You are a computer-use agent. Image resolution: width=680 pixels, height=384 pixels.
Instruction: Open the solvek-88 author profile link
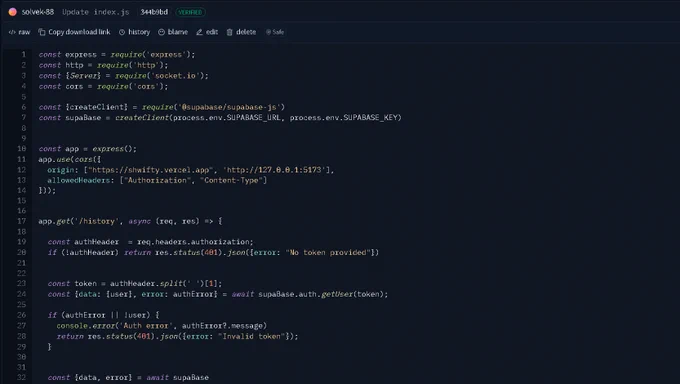pos(38,12)
